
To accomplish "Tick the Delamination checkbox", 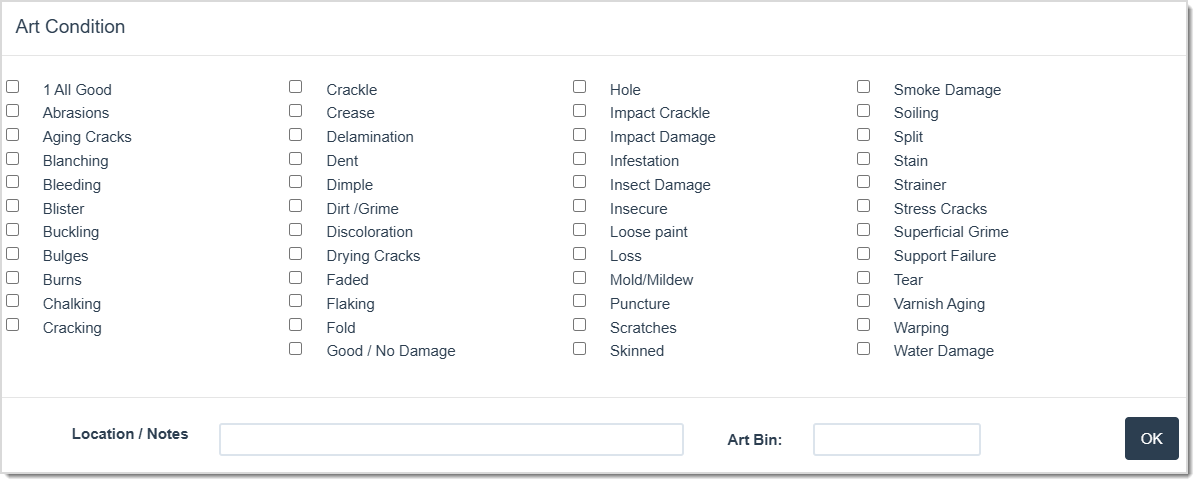I will (296, 135).
